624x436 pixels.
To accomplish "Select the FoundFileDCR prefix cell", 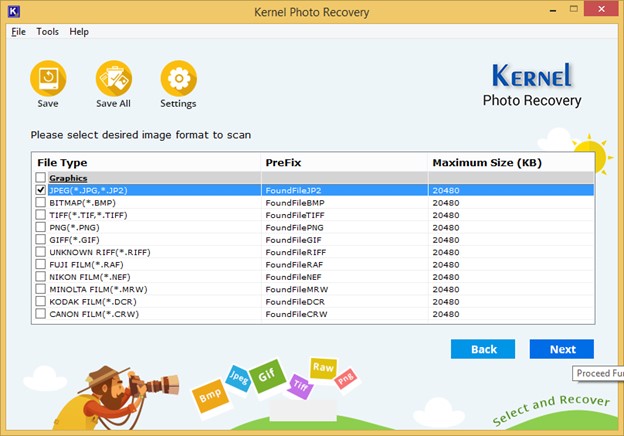I will pyautogui.click(x=345, y=302).
